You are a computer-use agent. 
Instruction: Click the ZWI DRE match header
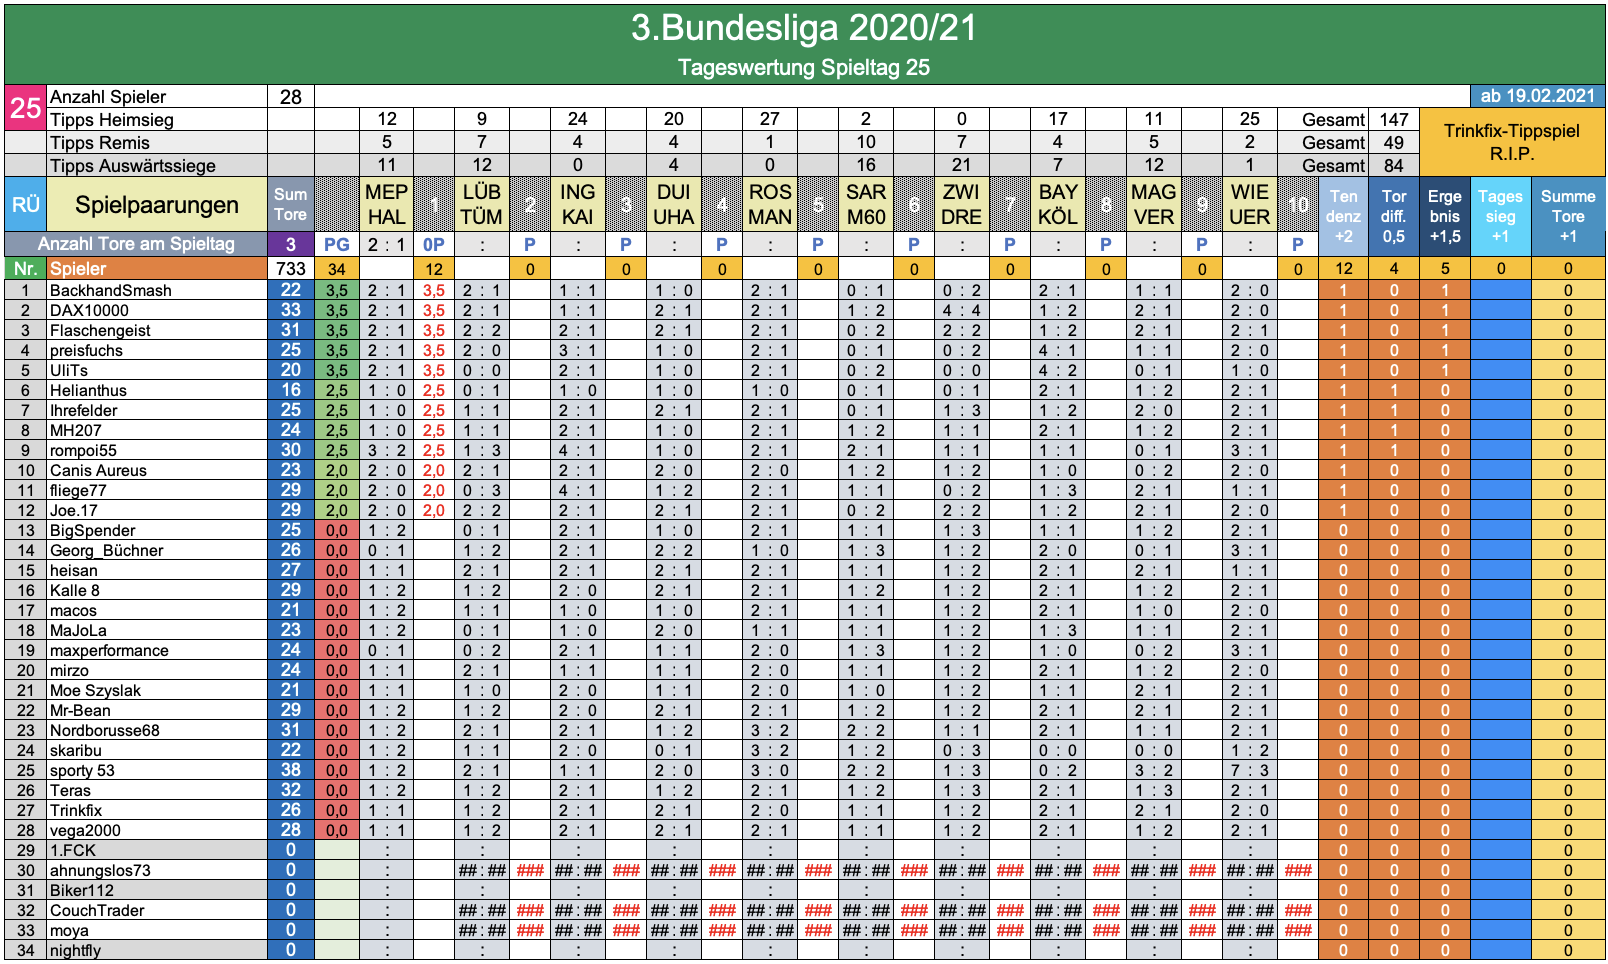point(962,205)
